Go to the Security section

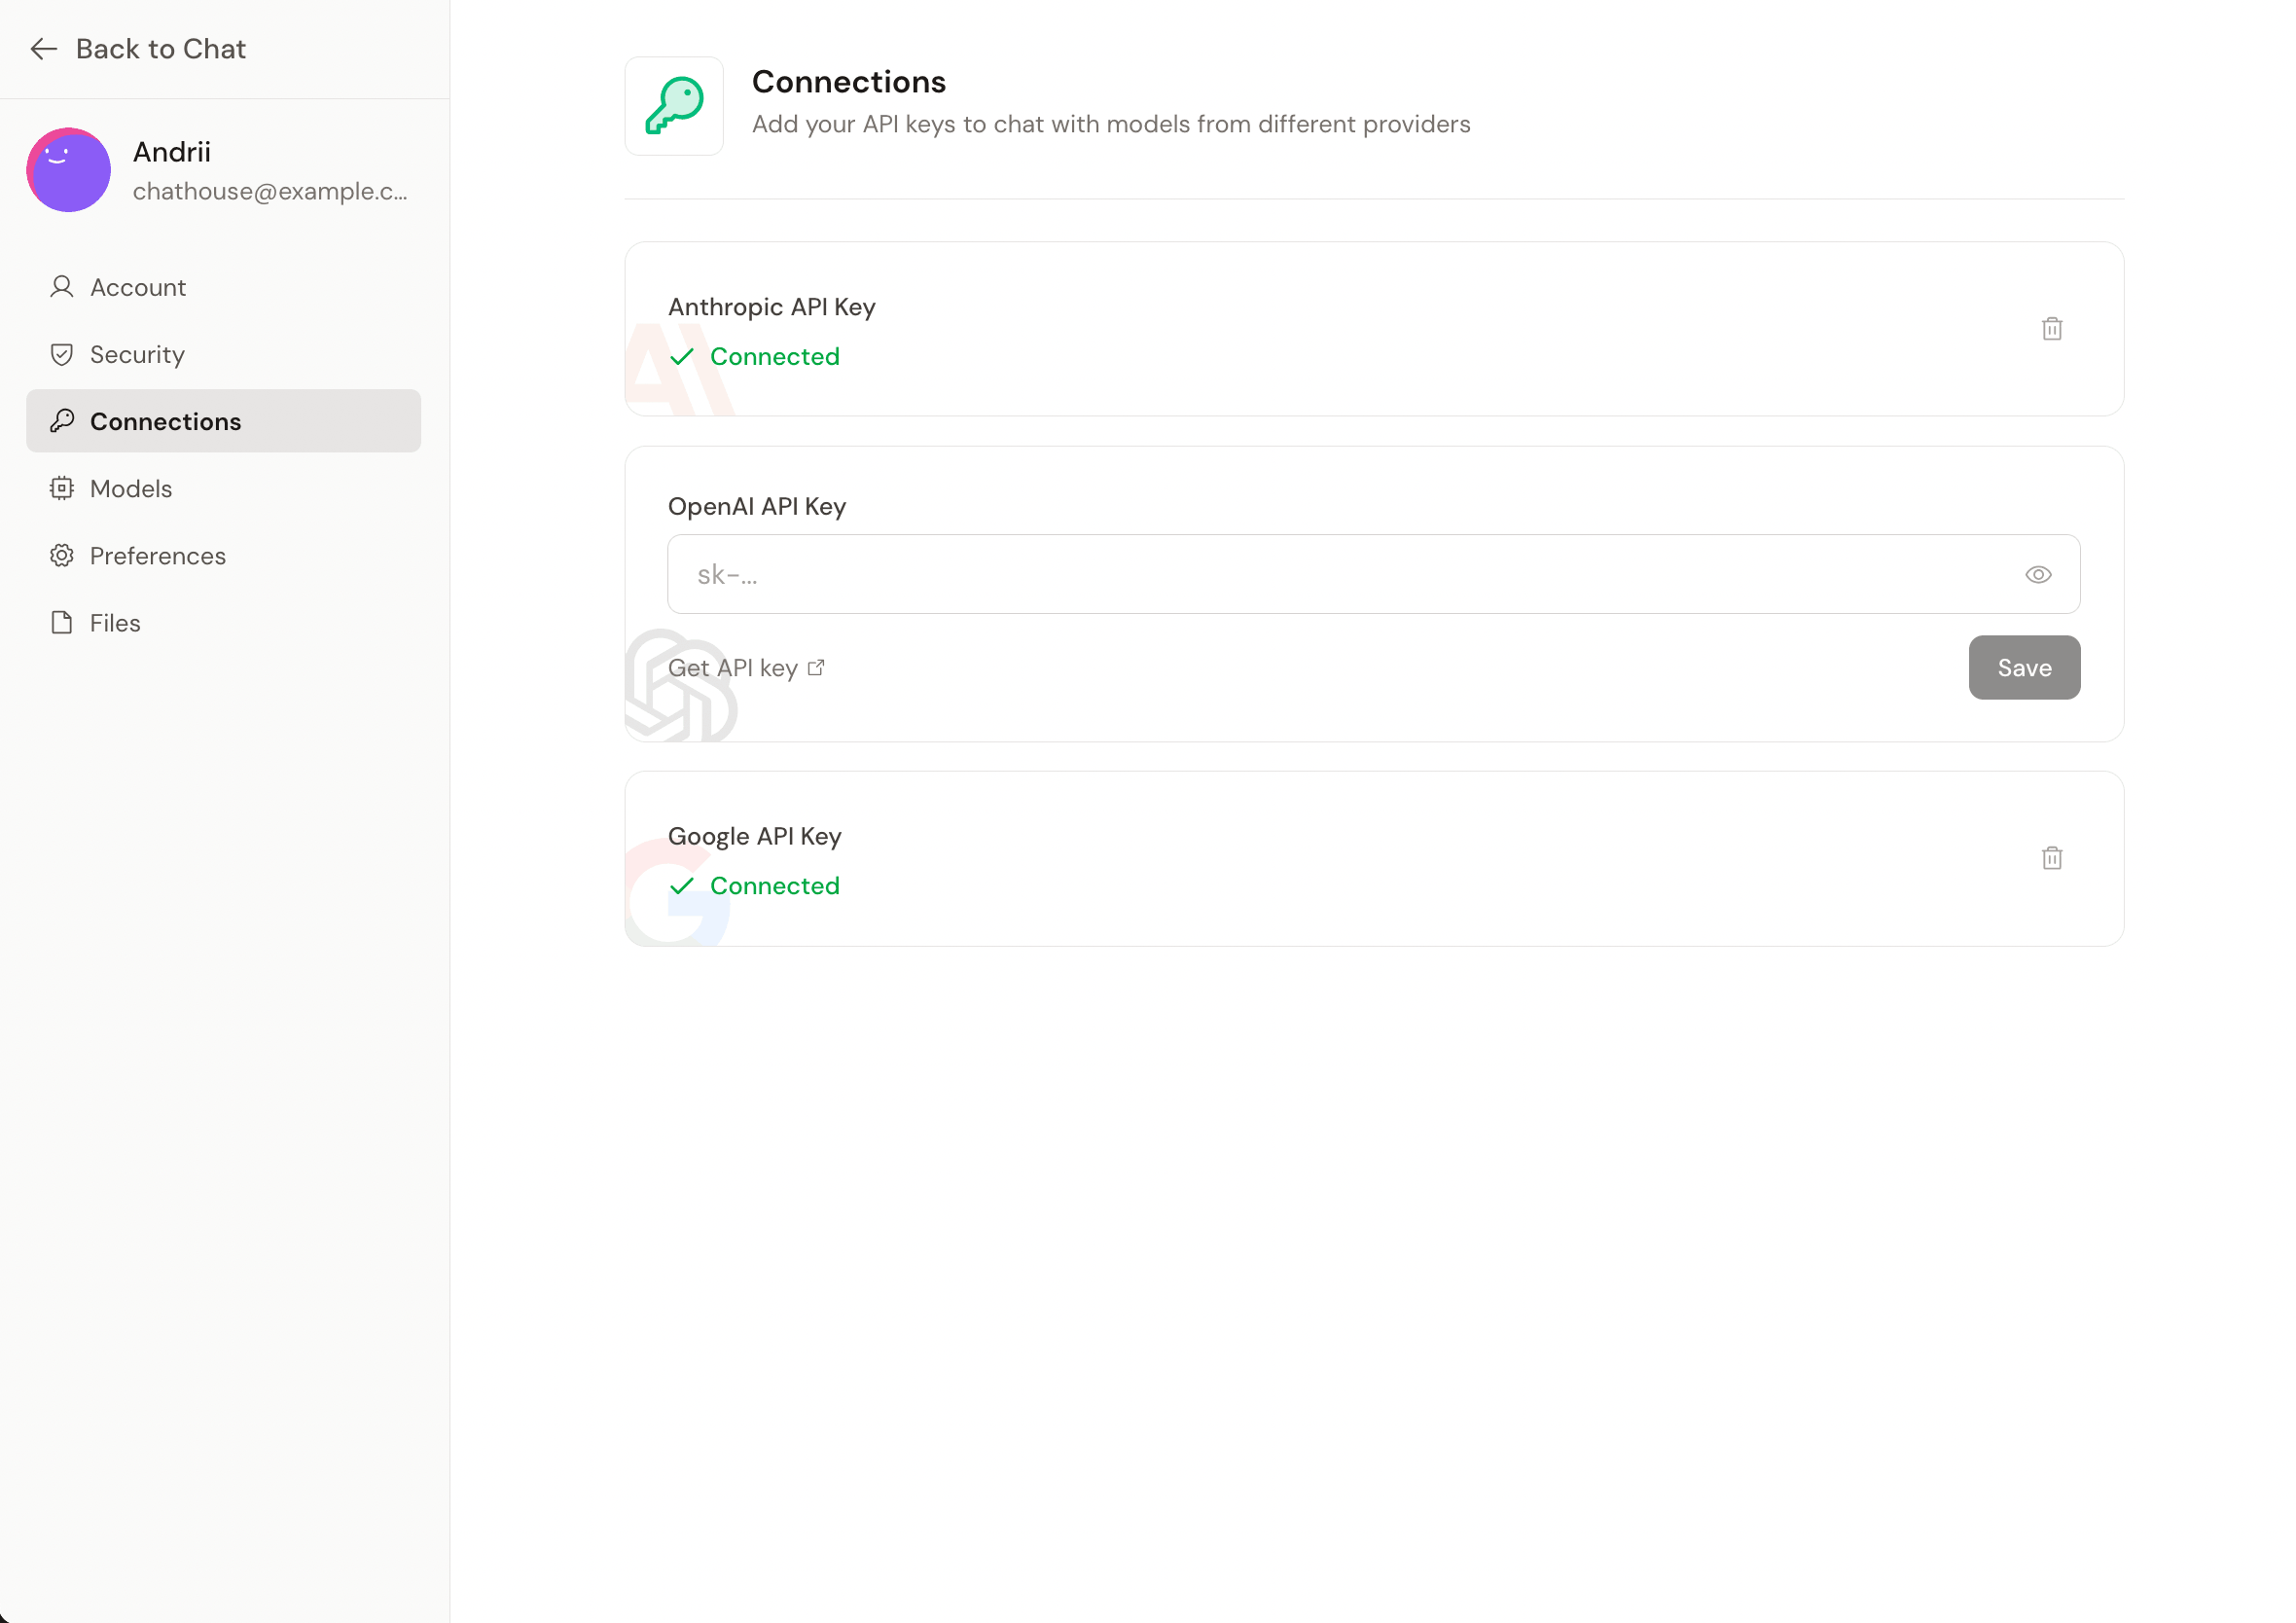tap(137, 355)
